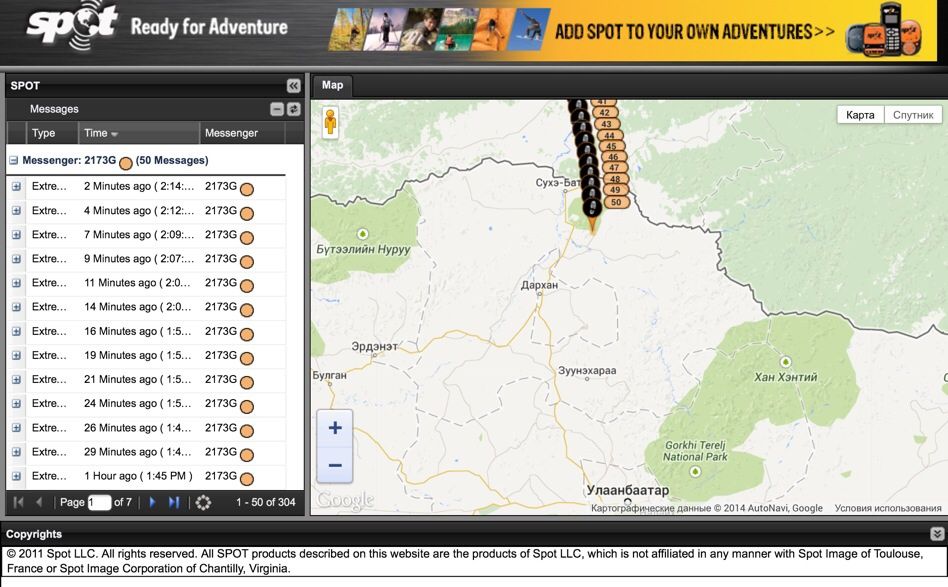Collapse the Copyrights panel
Viewport: 948px width, 587px height.
pos(936,534)
